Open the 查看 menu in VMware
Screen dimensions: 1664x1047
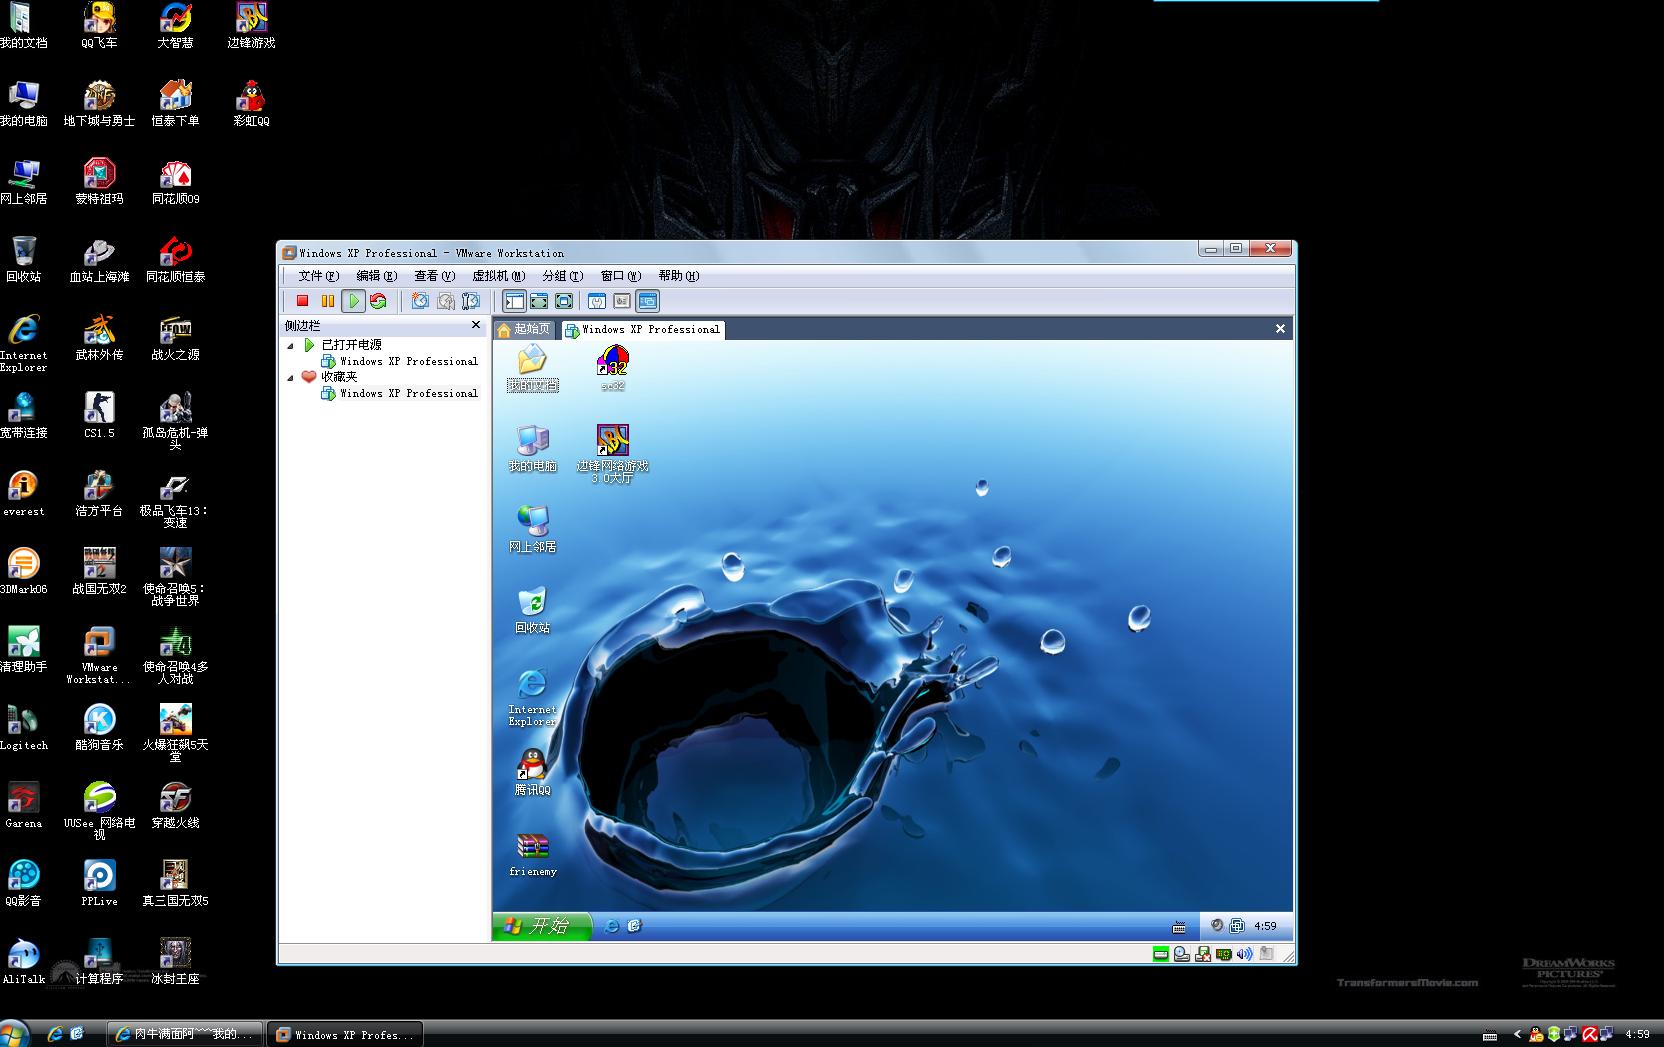(435, 276)
